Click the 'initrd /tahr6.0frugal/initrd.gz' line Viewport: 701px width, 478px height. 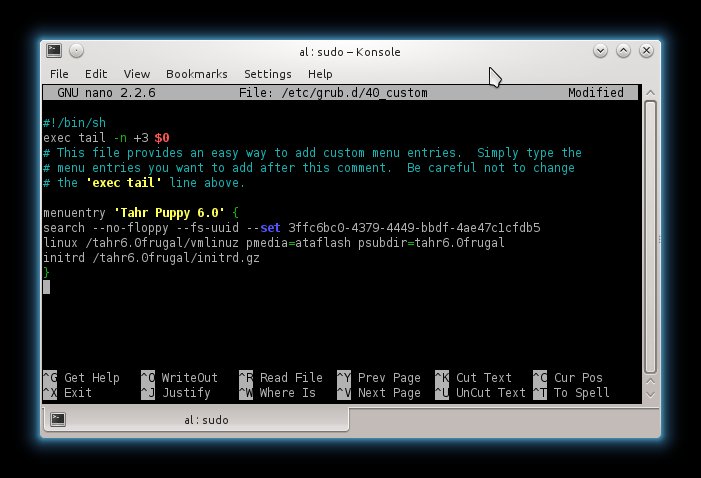point(152,258)
